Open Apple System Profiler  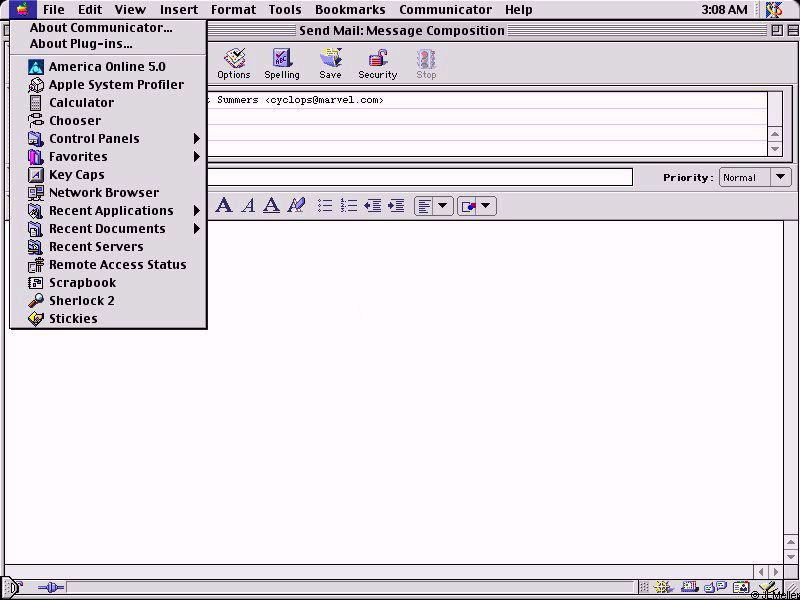click(108, 85)
